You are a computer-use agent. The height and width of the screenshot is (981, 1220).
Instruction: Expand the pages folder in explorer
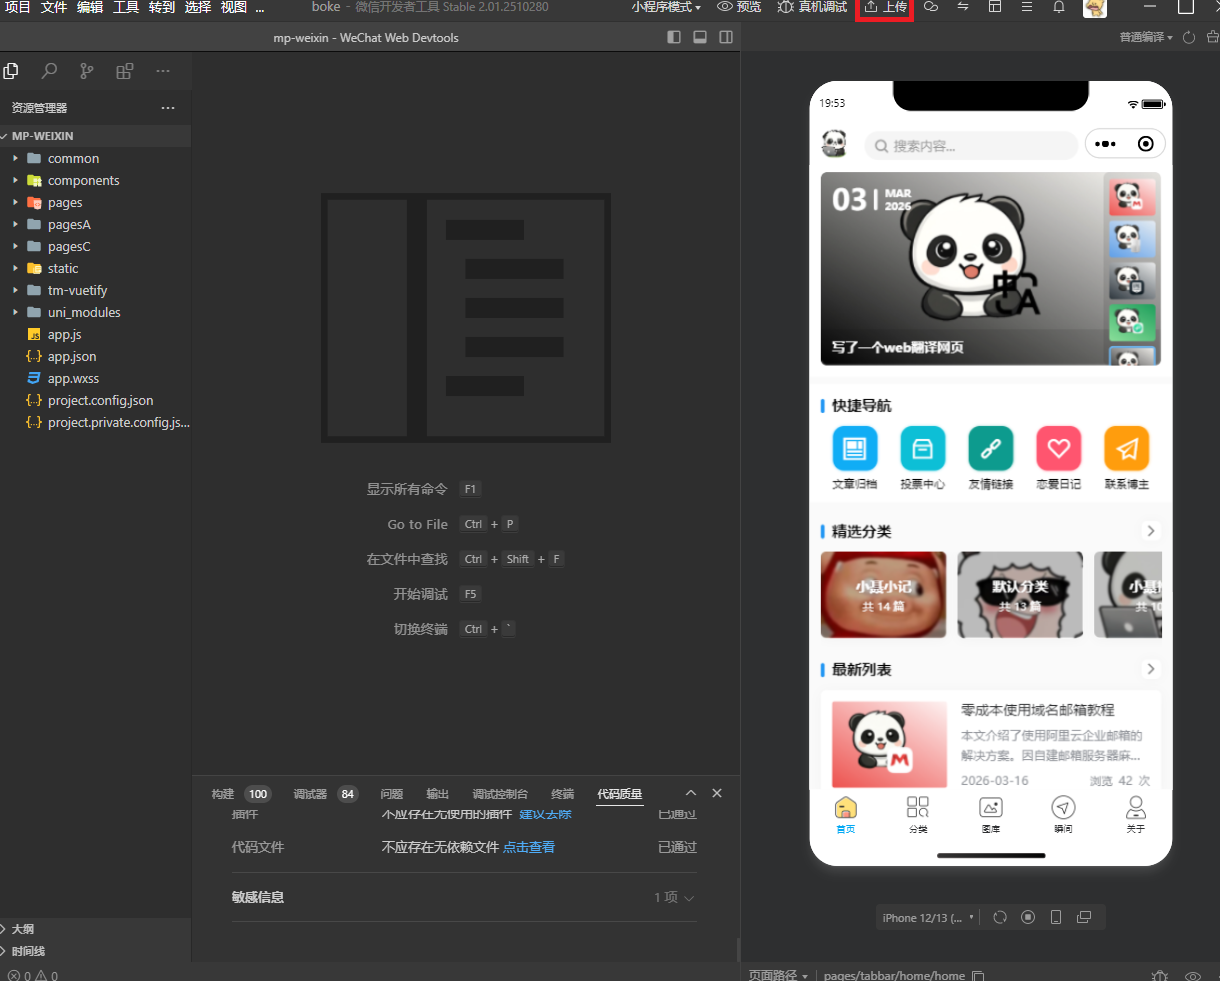tap(65, 203)
